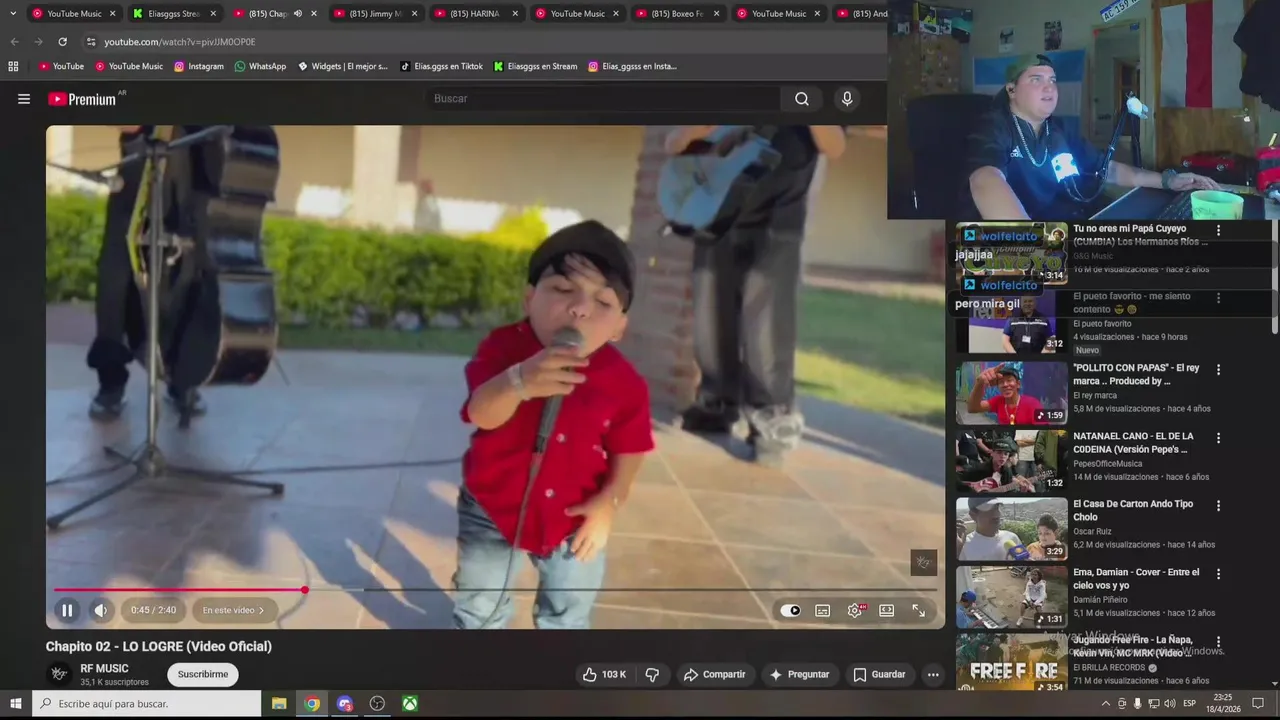This screenshot has width=1280, height=720.
Task: Play Jugando Free Fire thumbnail
Action: tap(1011, 663)
